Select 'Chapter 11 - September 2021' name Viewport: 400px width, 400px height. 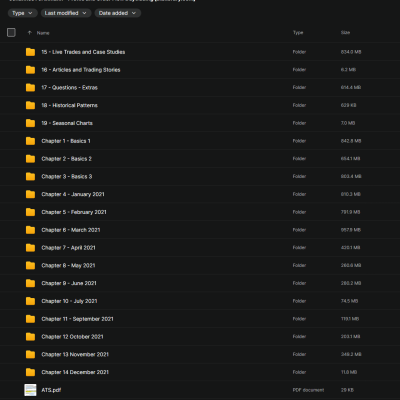(77, 319)
